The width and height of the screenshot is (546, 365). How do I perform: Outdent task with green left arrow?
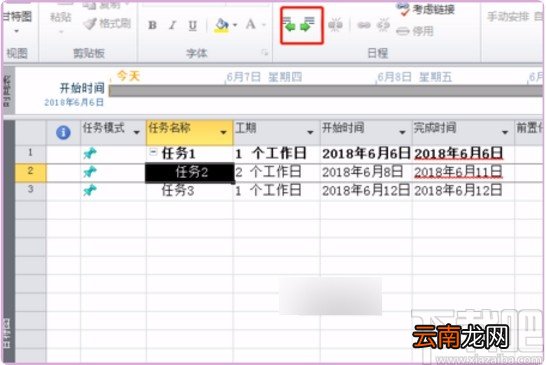click(x=290, y=25)
